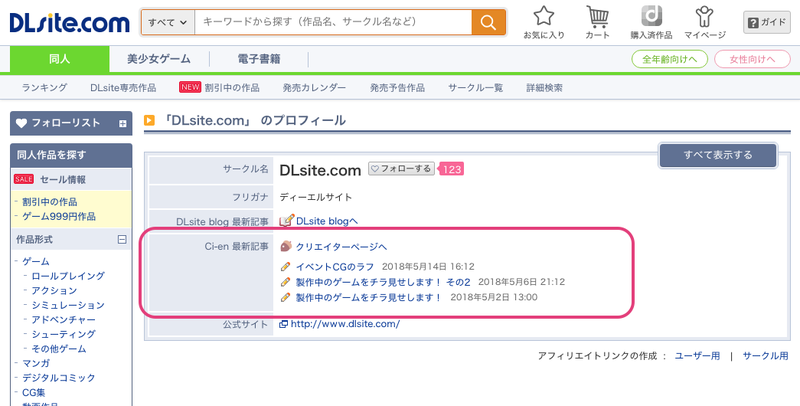Select シューティング category
800x406 pixels.
pos(63,334)
